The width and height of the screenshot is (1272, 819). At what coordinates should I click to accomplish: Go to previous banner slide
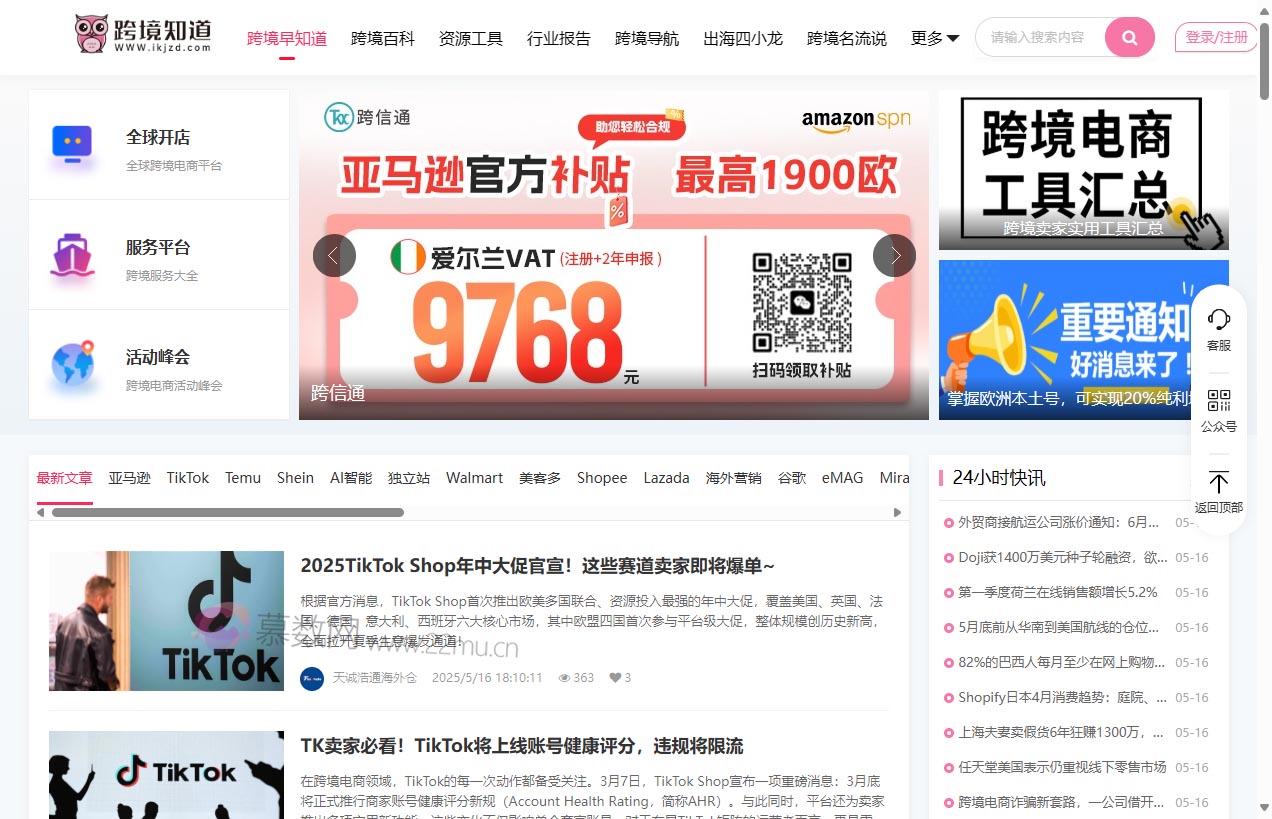[334, 256]
